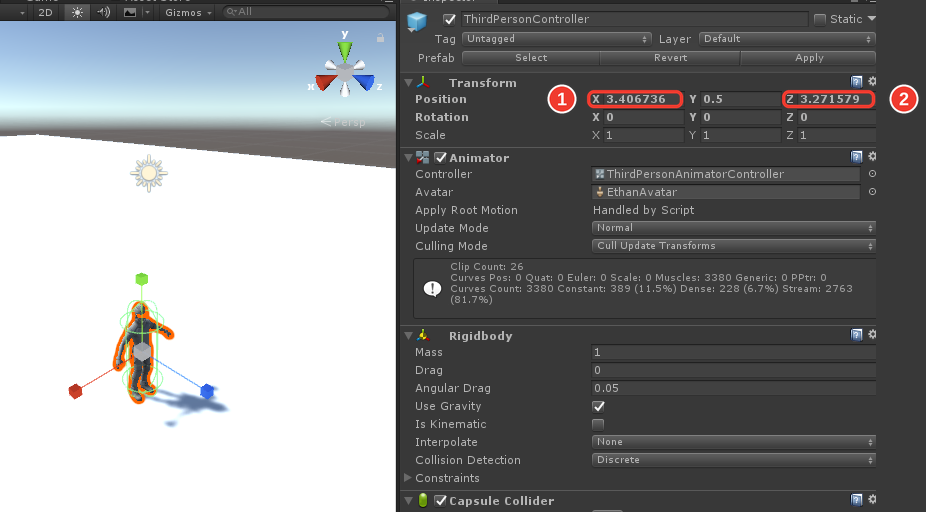Open Rigidbody help book icon
This screenshot has height=512, width=926.
tap(856, 335)
